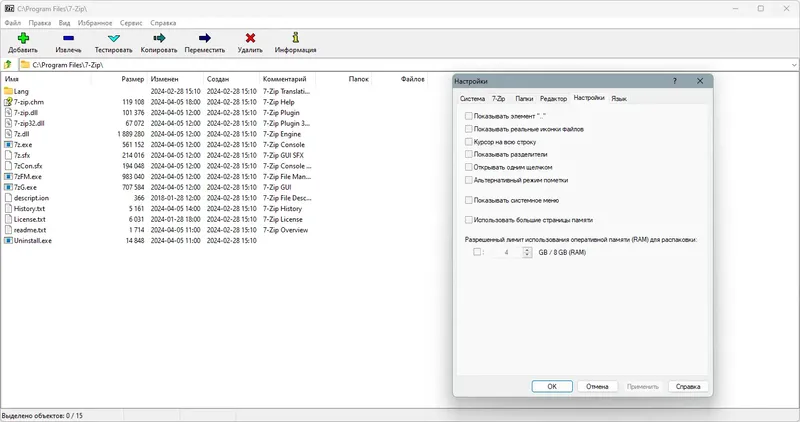Toggle Альтернативный режим пометки checkbox
Image resolution: width=800 pixels, height=422 pixels.
pyautogui.click(x=468, y=180)
